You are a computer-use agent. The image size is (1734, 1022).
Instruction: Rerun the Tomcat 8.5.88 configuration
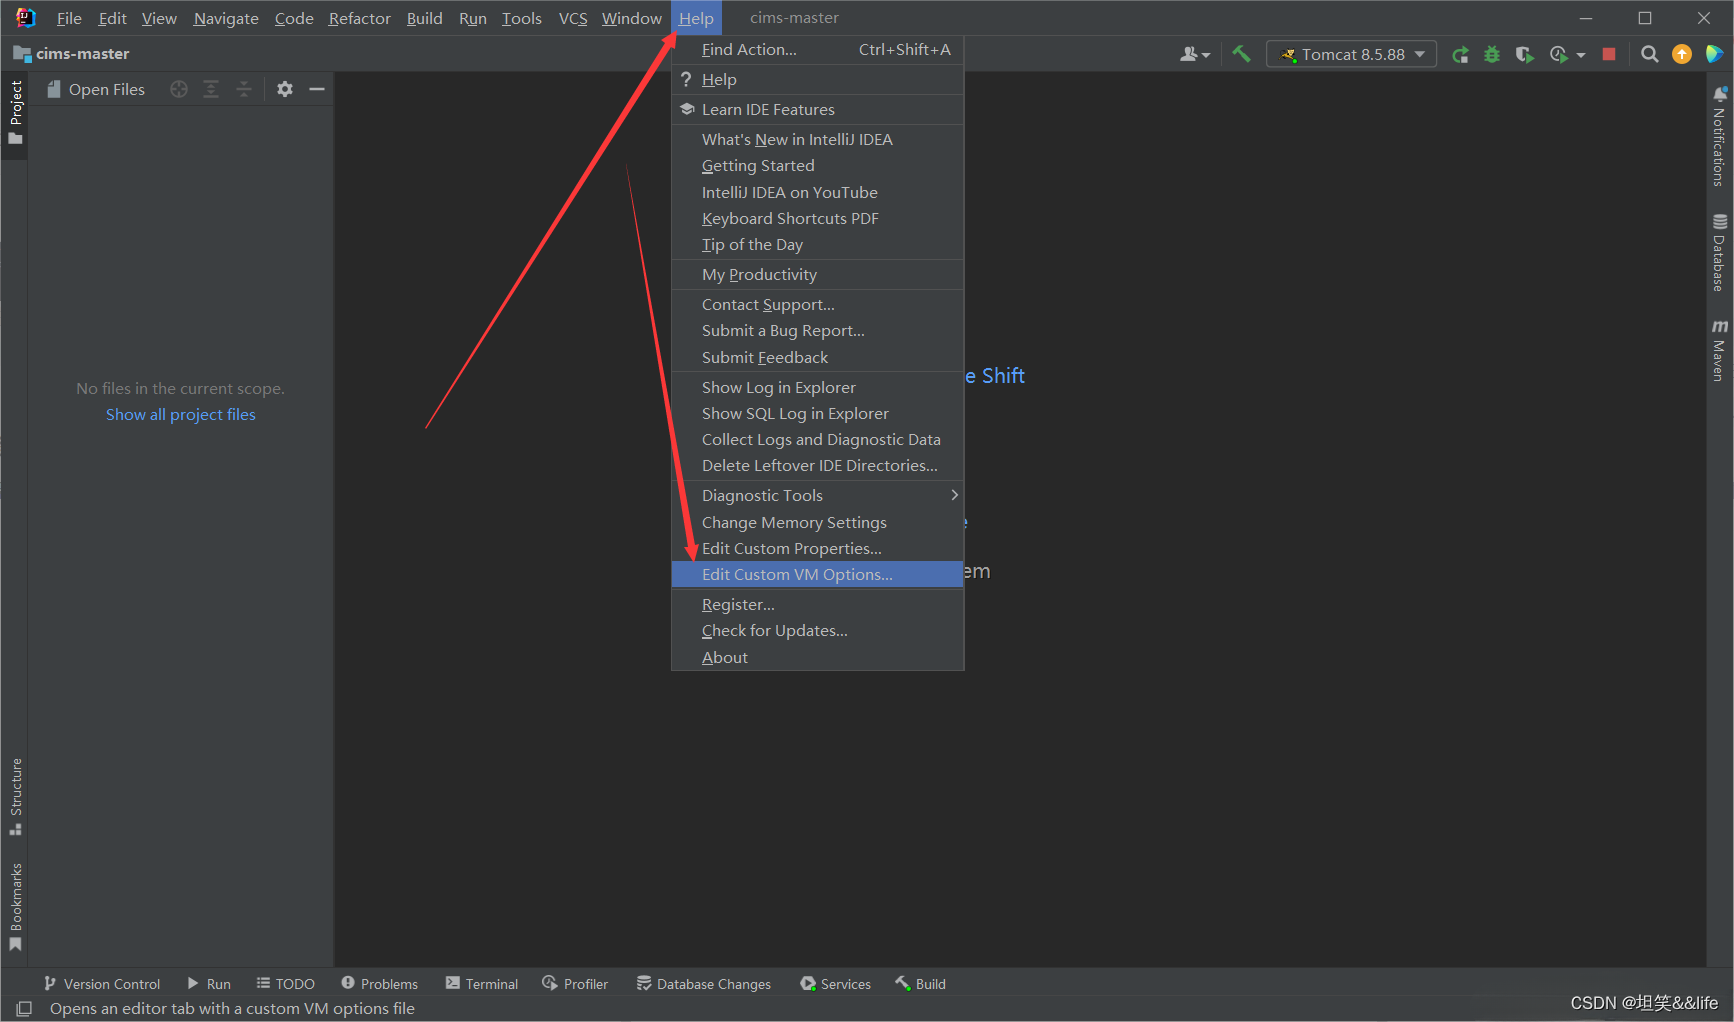[1460, 54]
